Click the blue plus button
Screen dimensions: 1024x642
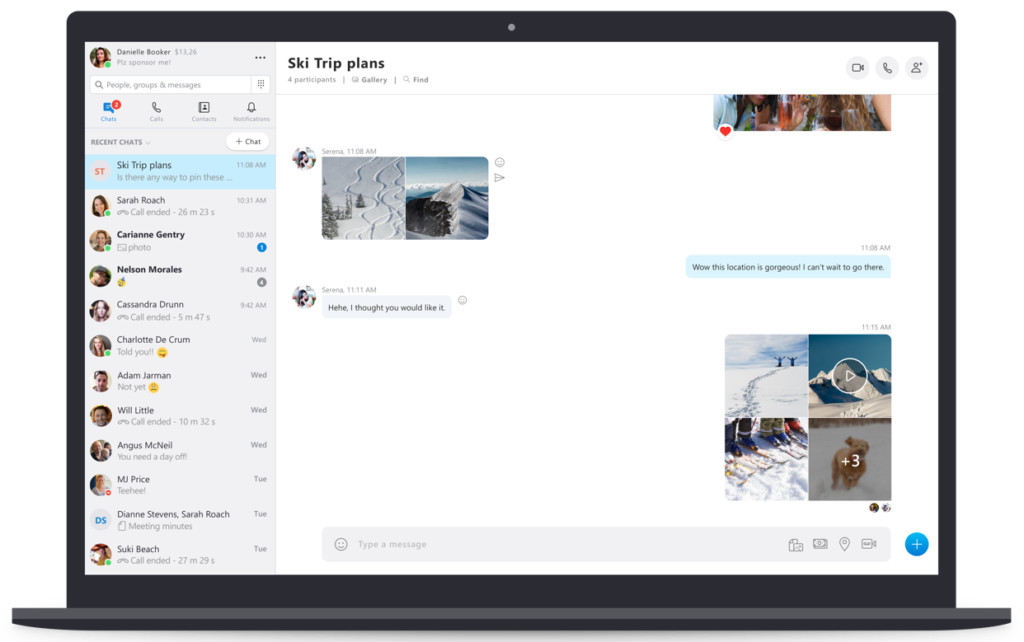[x=916, y=544]
